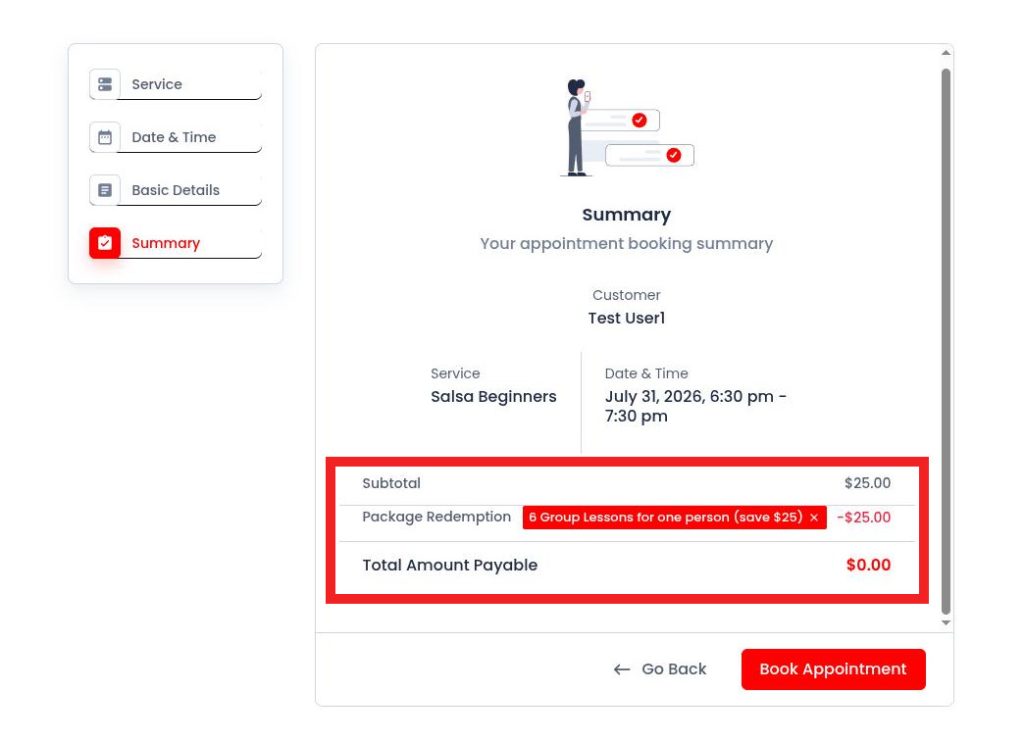
Task: Remove the redeemed package via x icon
Action: (x=814, y=517)
